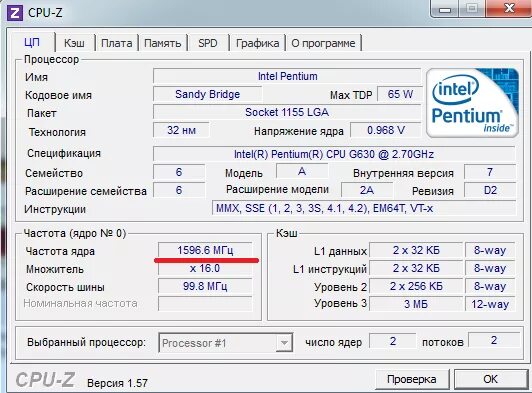Viewport: 532px width, 393px height.
Task: Click the 32 нм technology value
Action: pyautogui.click(x=181, y=130)
